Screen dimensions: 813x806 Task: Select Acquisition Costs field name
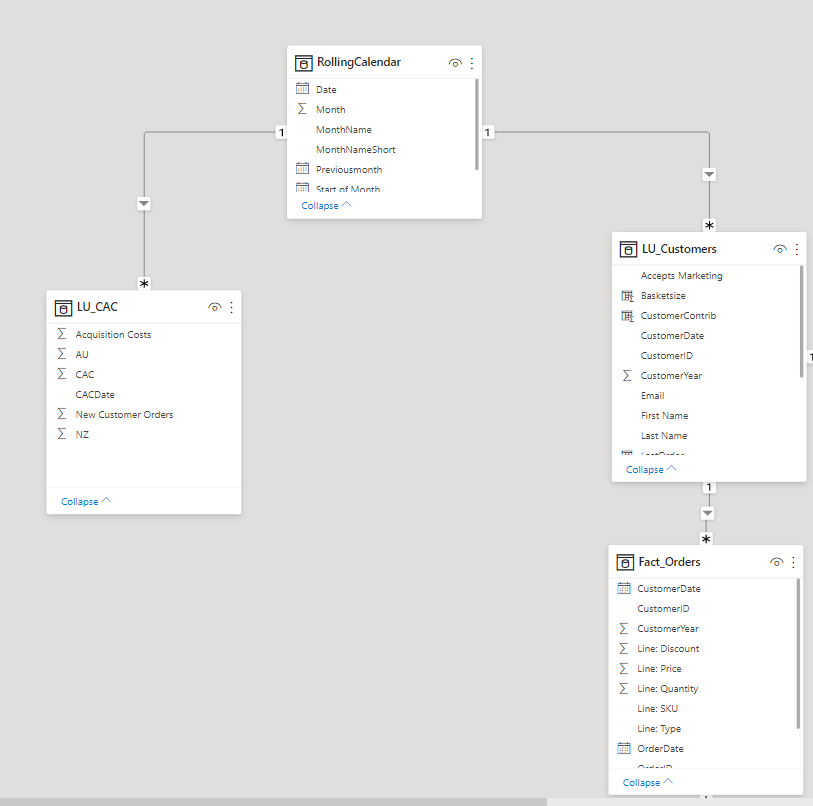(113, 335)
